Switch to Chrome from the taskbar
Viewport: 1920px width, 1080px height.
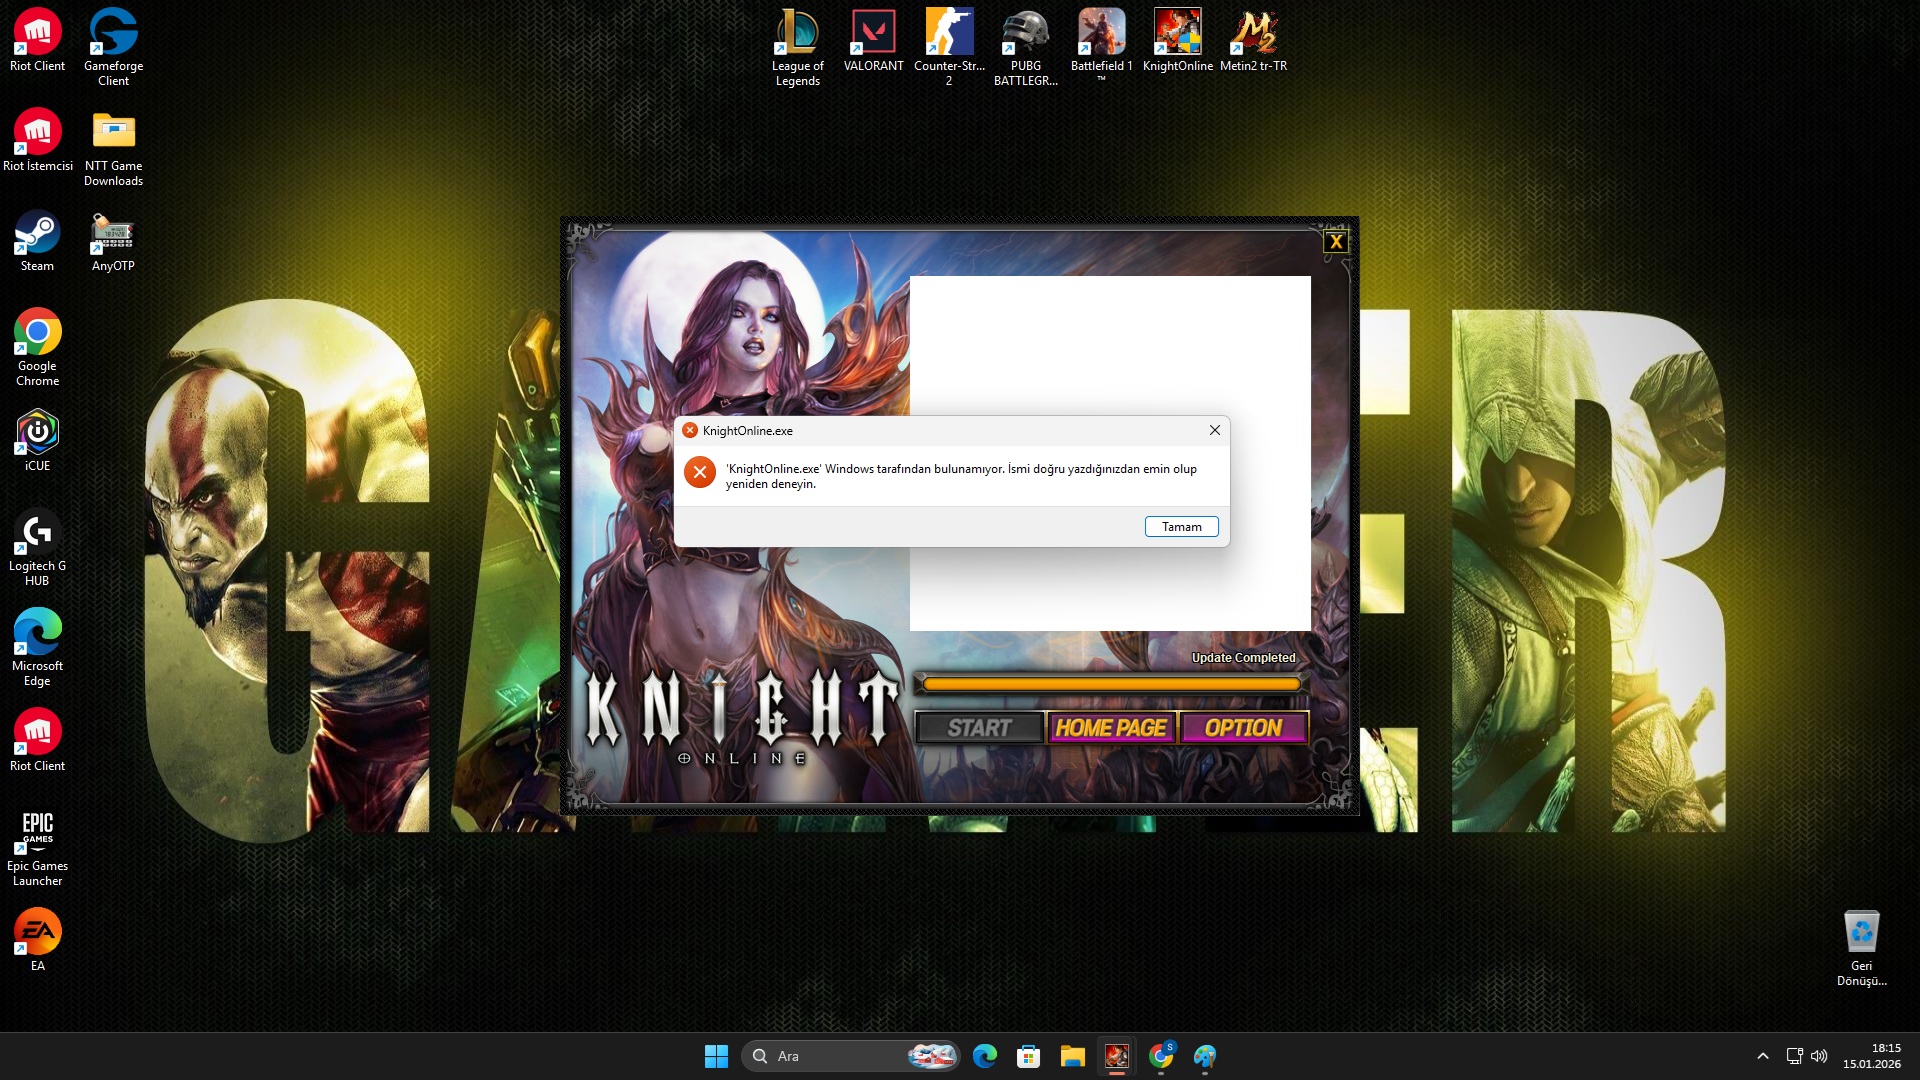click(1160, 1056)
